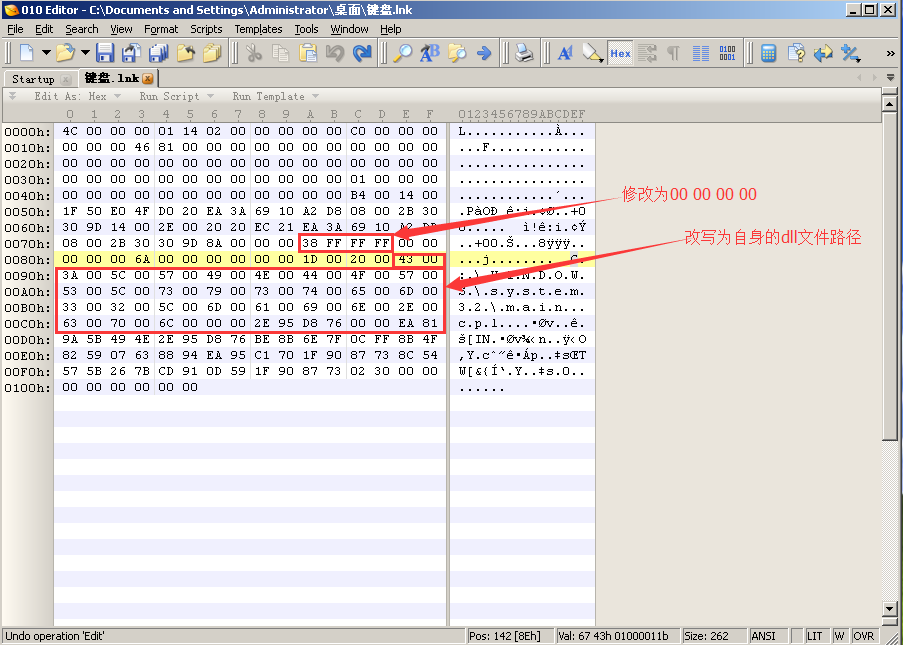Open the tab list dropdown at right
Image resolution: width=903 pixels, height=645 pixels.
coord(890,78)
